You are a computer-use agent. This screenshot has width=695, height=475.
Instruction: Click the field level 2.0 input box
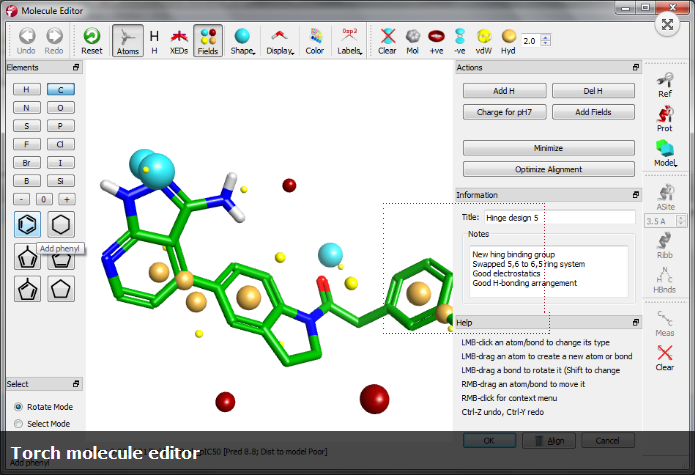(x=531, y=41)
